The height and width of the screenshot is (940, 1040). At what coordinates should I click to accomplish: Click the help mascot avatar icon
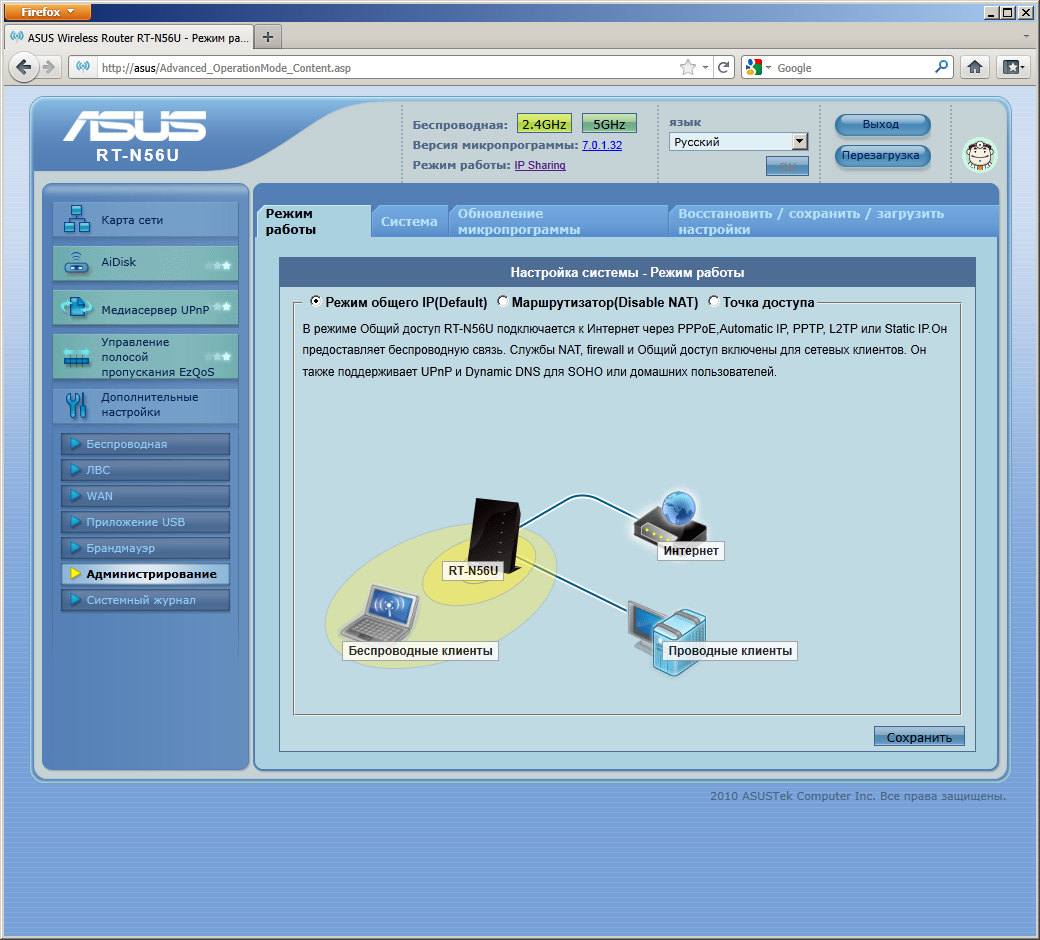(980, 155)
